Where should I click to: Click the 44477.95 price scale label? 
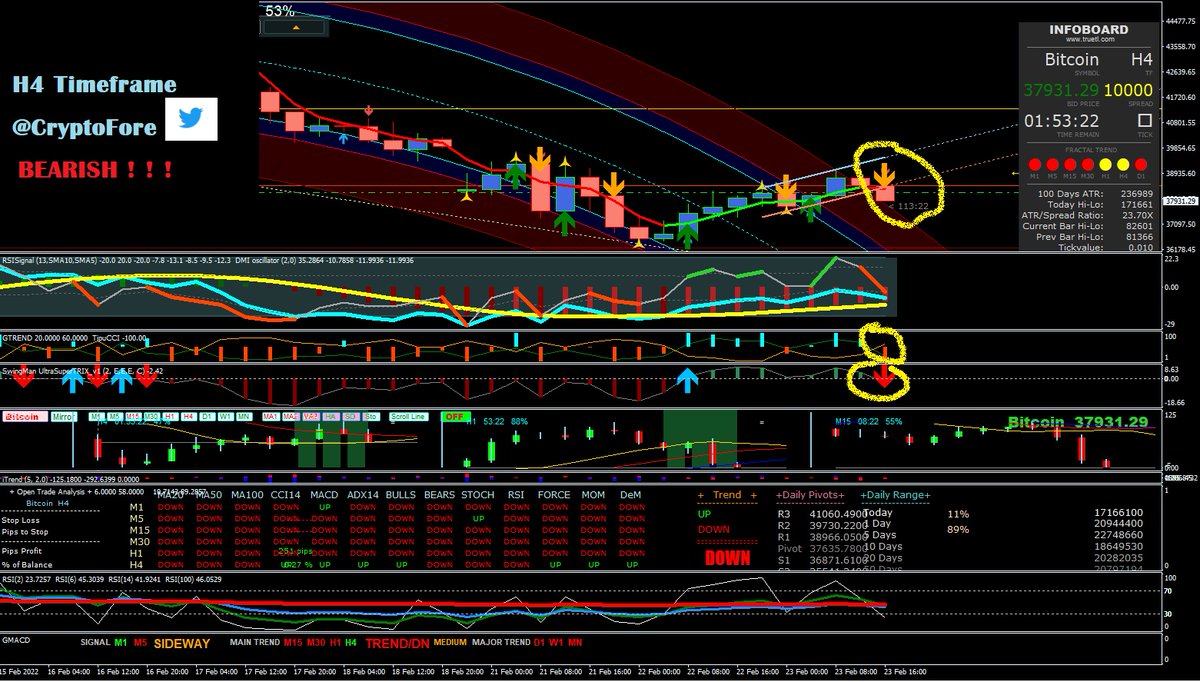pyautogui.click(x=1179, y=19)
